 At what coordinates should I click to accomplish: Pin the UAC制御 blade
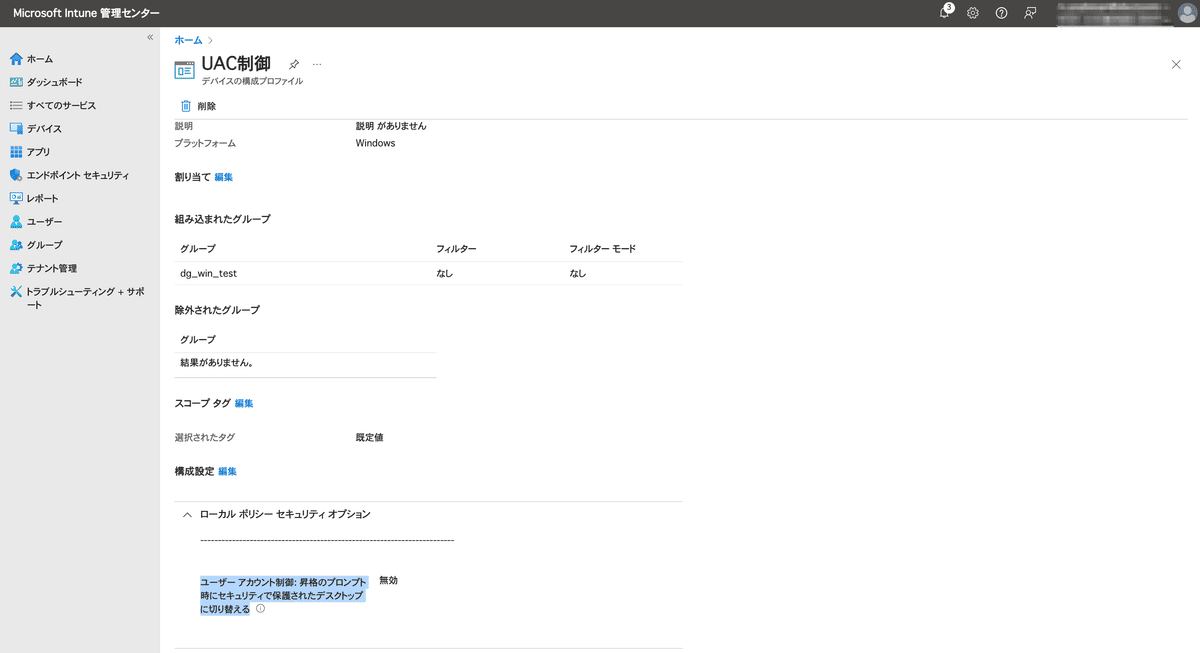coord(294,64)
